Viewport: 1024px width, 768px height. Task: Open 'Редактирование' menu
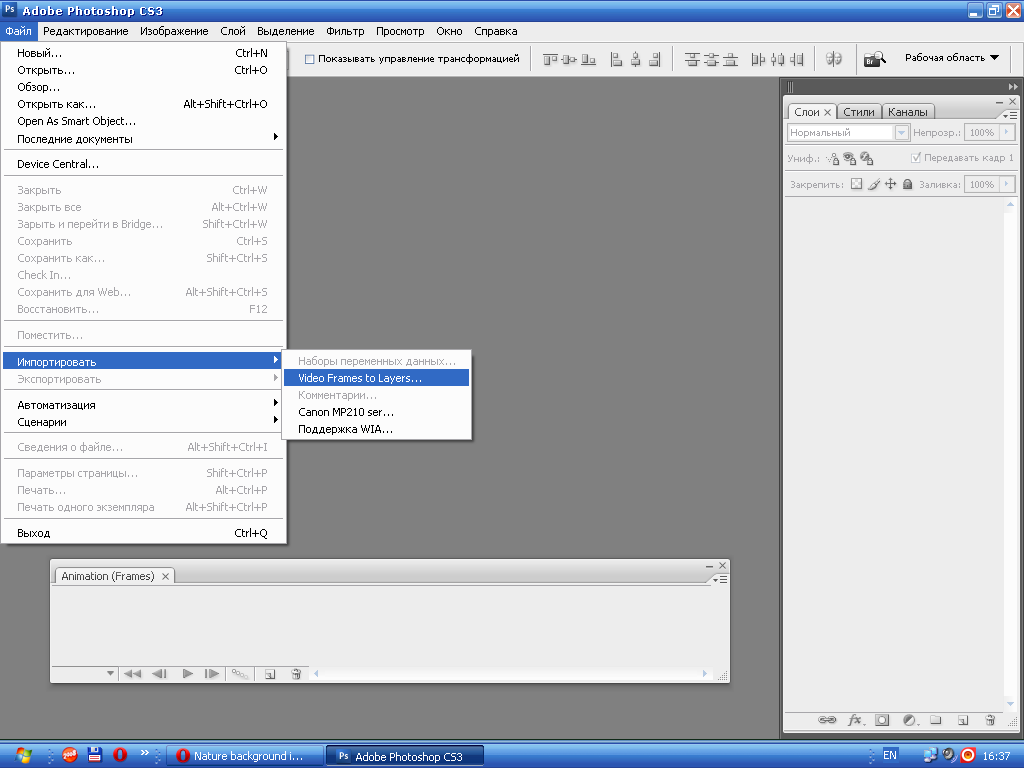tap(86, 31)
